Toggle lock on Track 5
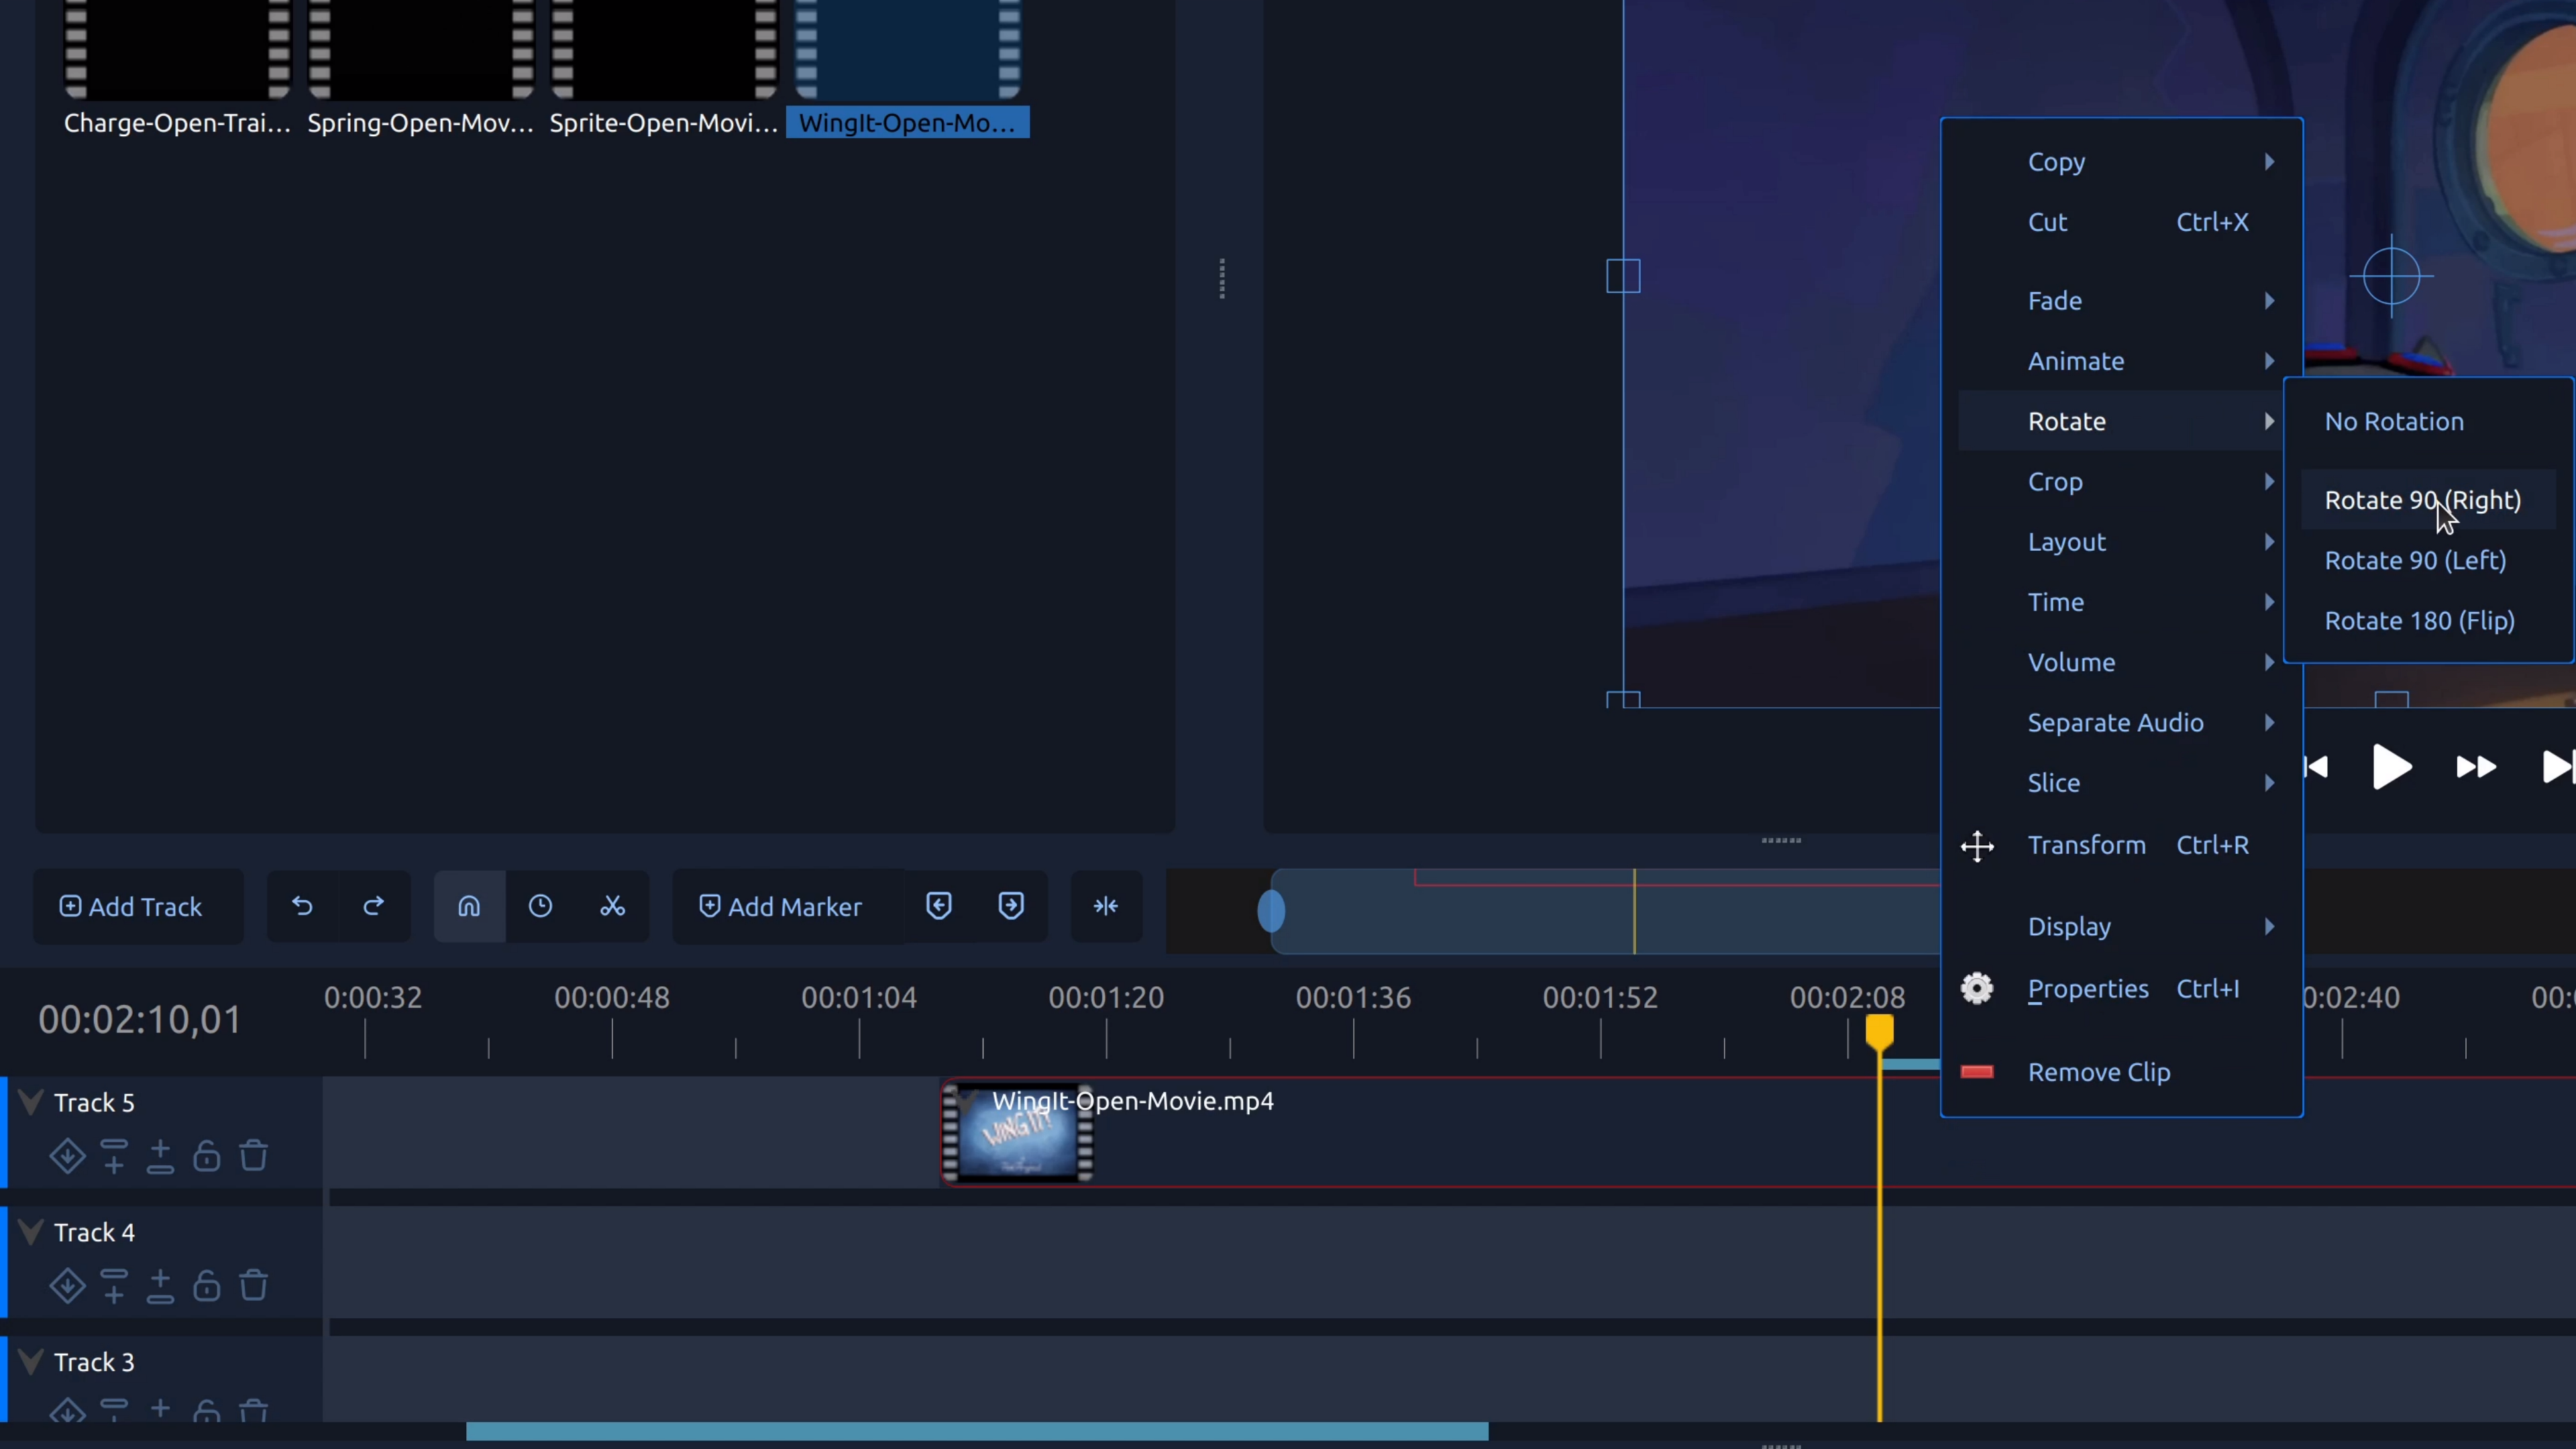 click(x=207, y=1156)
